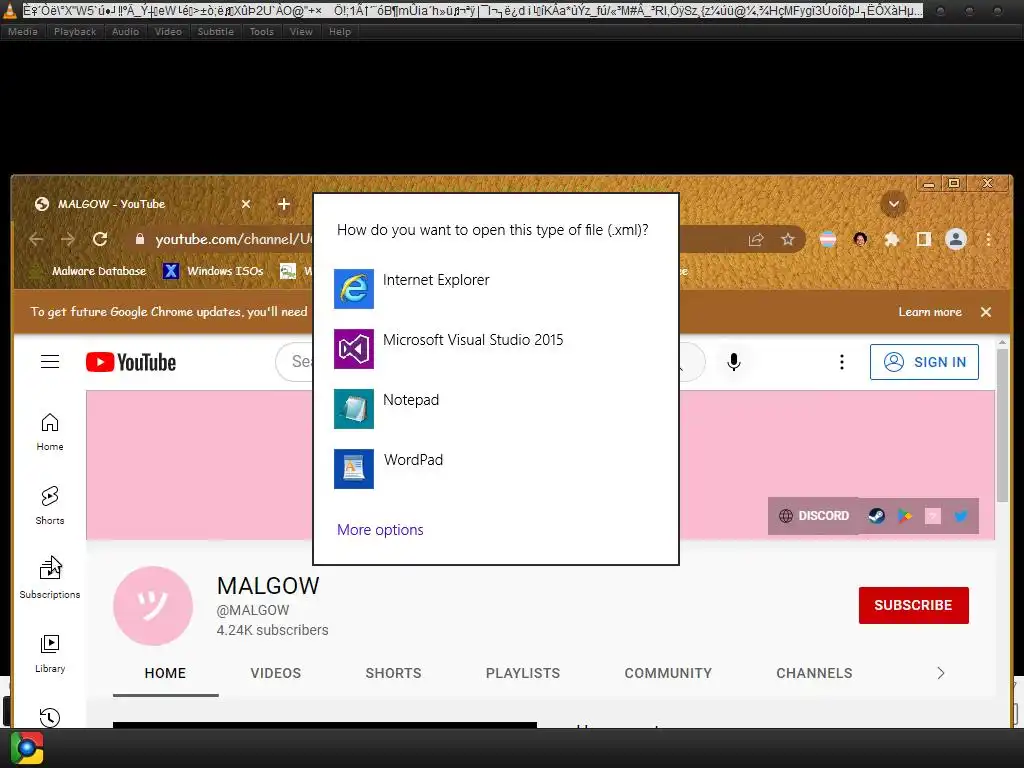
Task: Click the Chrome icon in the taskbar
Action: click(x=27, y=748)
